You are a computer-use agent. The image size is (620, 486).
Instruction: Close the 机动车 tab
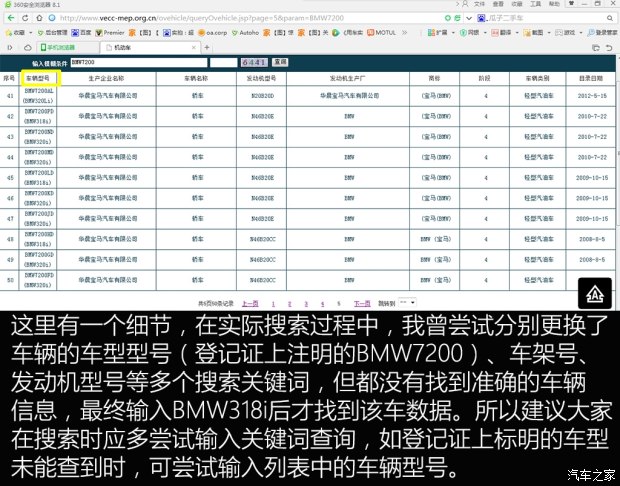[x=194, y=47]
